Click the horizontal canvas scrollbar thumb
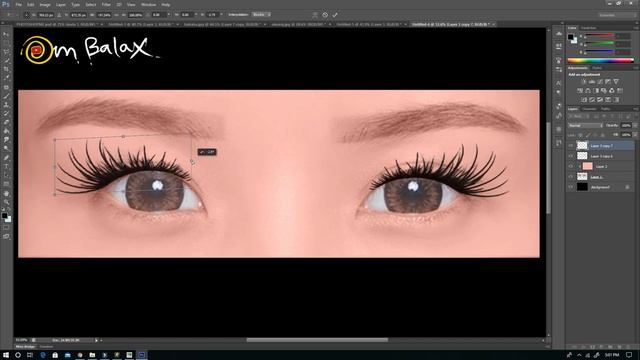Screen dimensions: 640x360 (x=317, y=340)
